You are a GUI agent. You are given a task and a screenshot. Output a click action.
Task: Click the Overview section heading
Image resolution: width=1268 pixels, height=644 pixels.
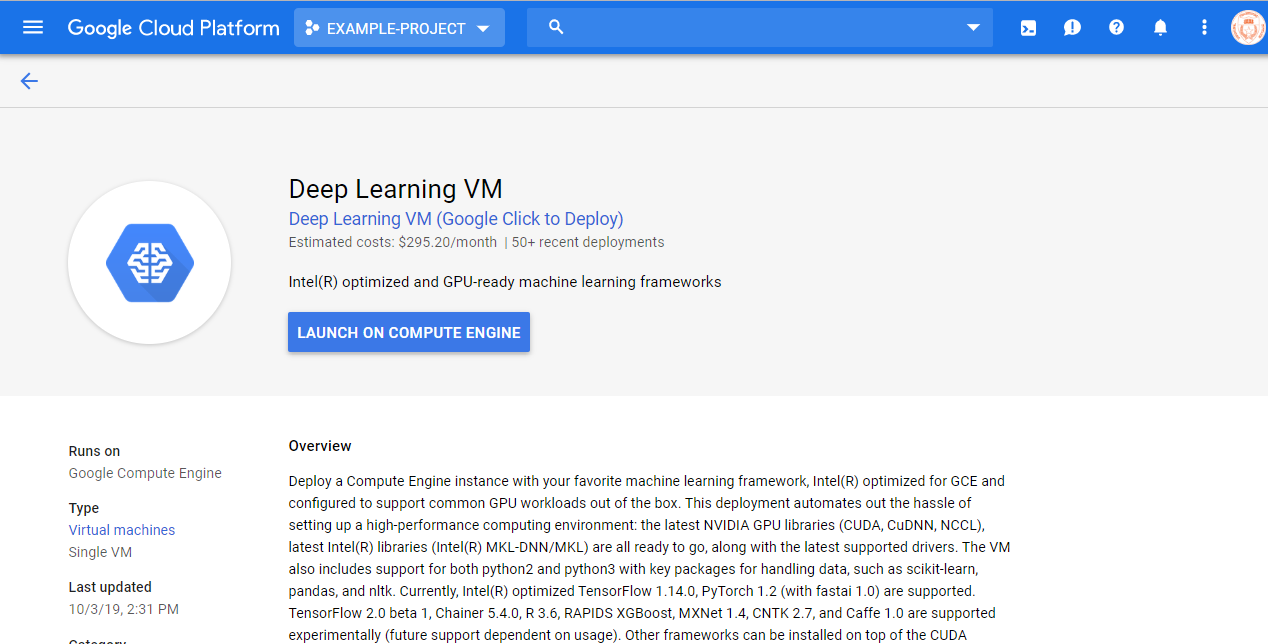(320, 446)
